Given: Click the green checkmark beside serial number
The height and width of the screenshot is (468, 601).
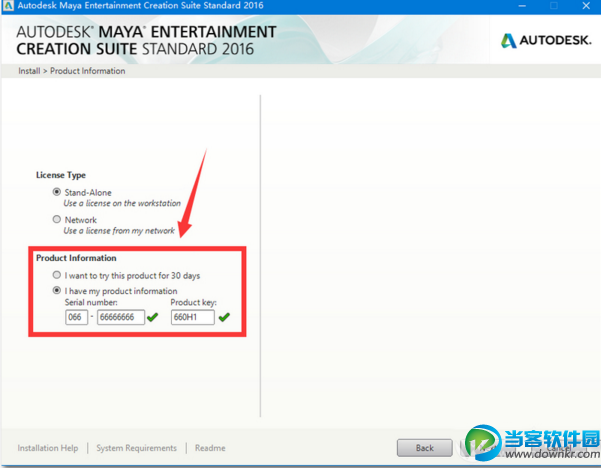Looking at the screenshot, I should (x=153, y=317).
